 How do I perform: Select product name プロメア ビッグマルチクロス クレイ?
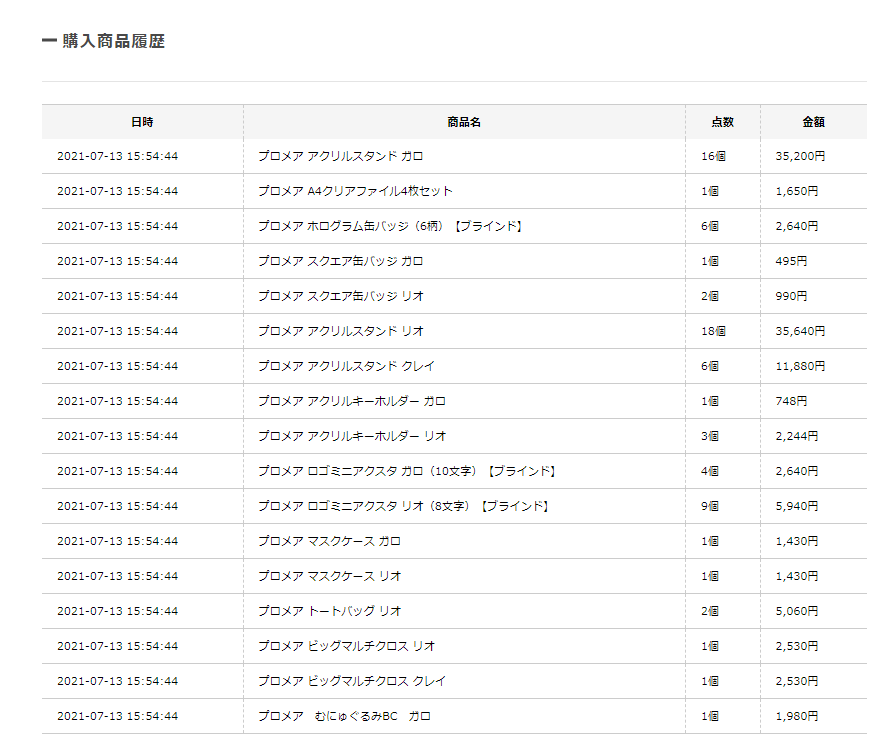coord(352,681)
